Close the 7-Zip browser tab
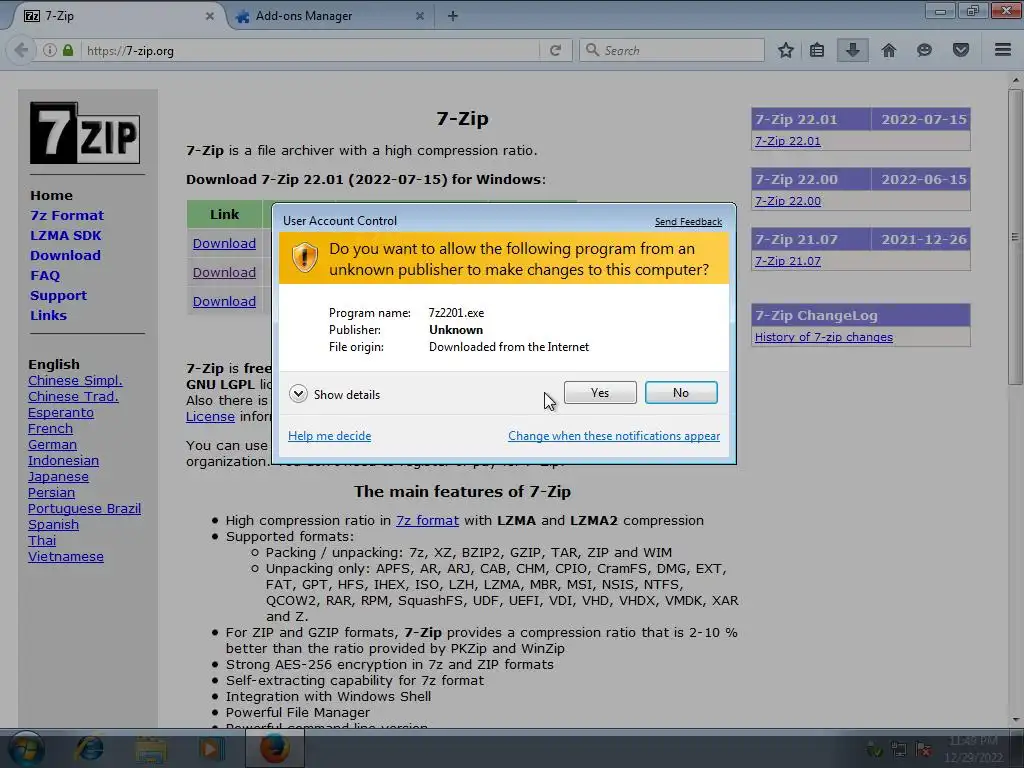Screen dimensions: 1024x768 pyautogui.click(x=210, y=16)
